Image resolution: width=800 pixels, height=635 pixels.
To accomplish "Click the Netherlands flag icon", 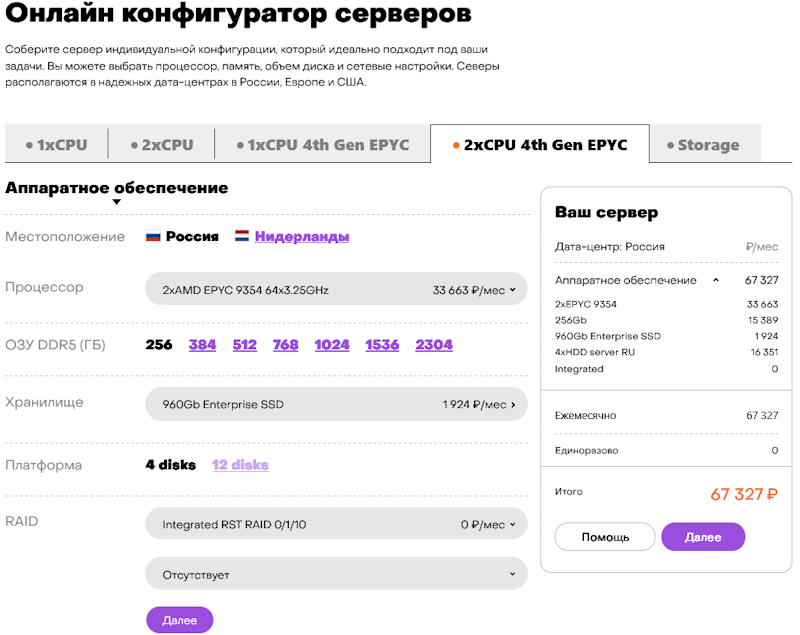I will tap(241, 237).
